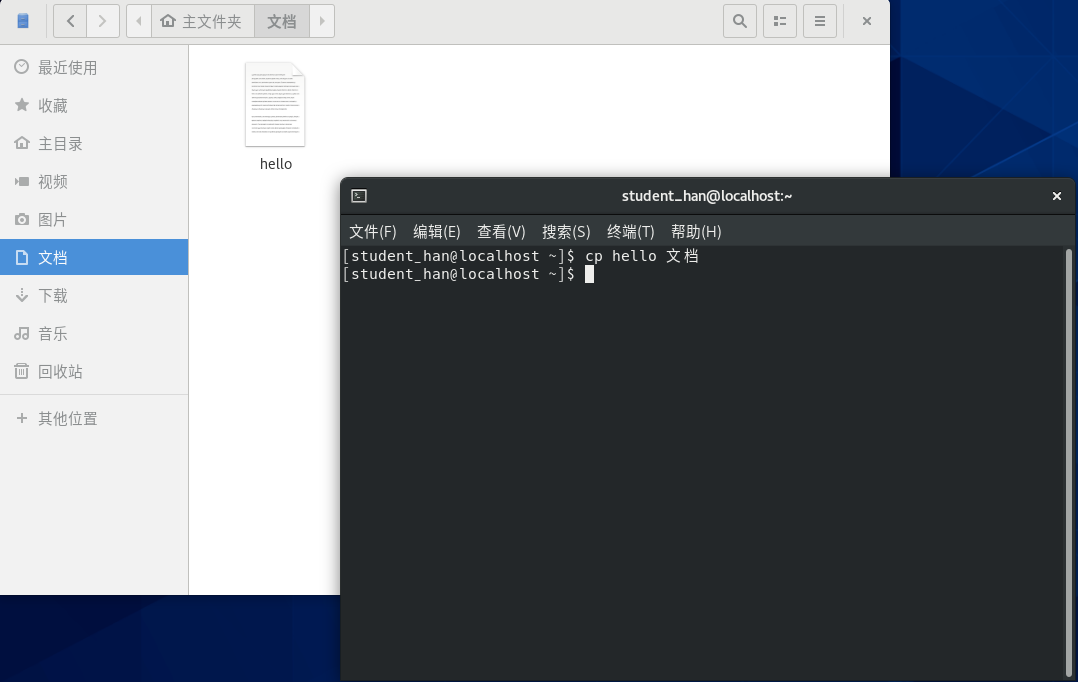Close the Files window
Image resolution: width=1078 pixels, height=682 pixels.
(x=867, y=21)
